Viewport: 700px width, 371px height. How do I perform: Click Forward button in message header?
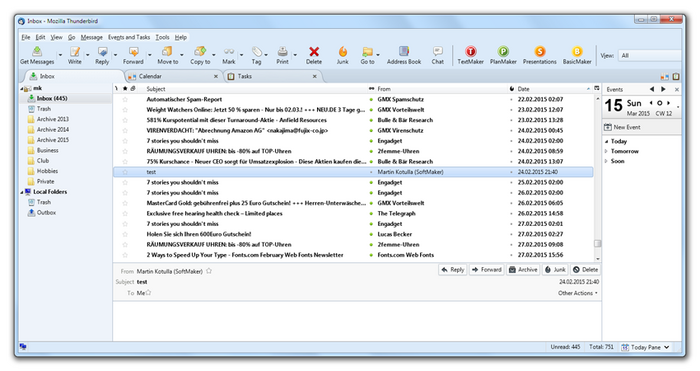(x=487, y=270)
